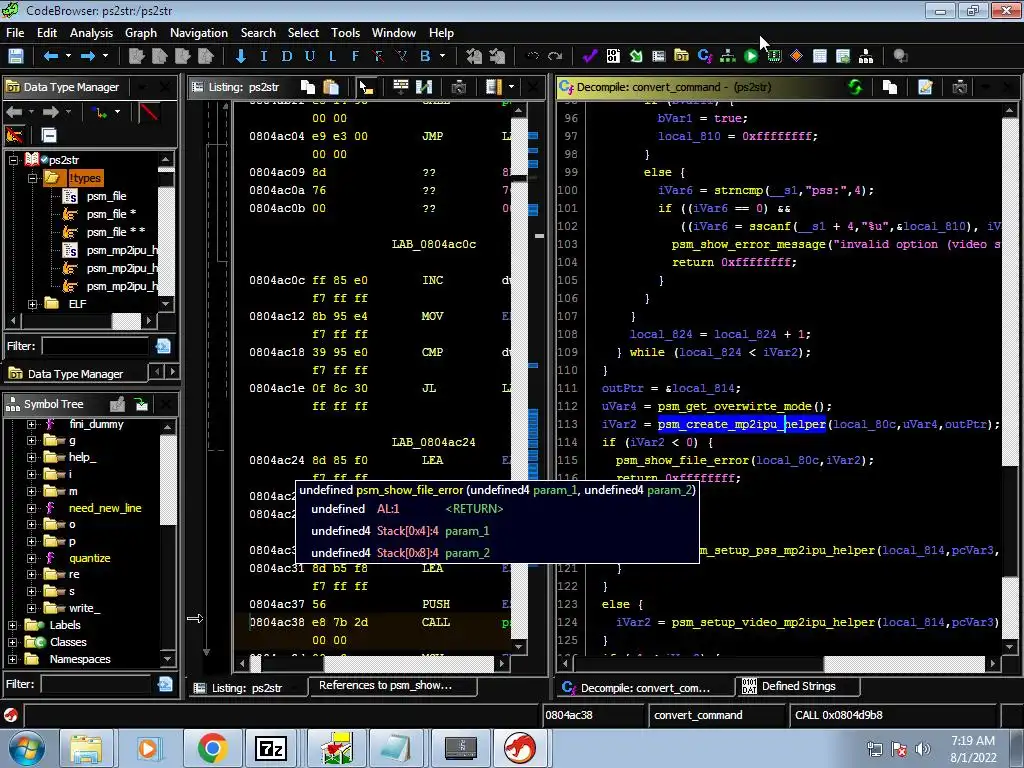
Task: Open back-arrow history dropdown in main toolbar
Action: 68,56
